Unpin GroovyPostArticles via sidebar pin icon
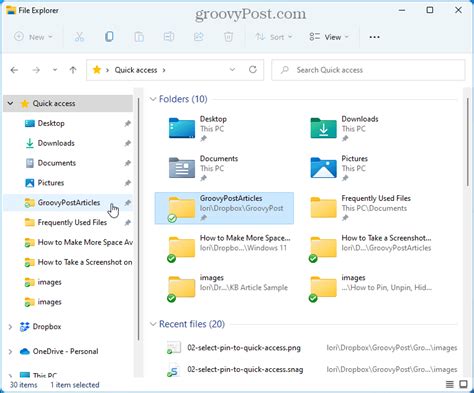Viewport: 474px width, 393px height. click(127, 203)
